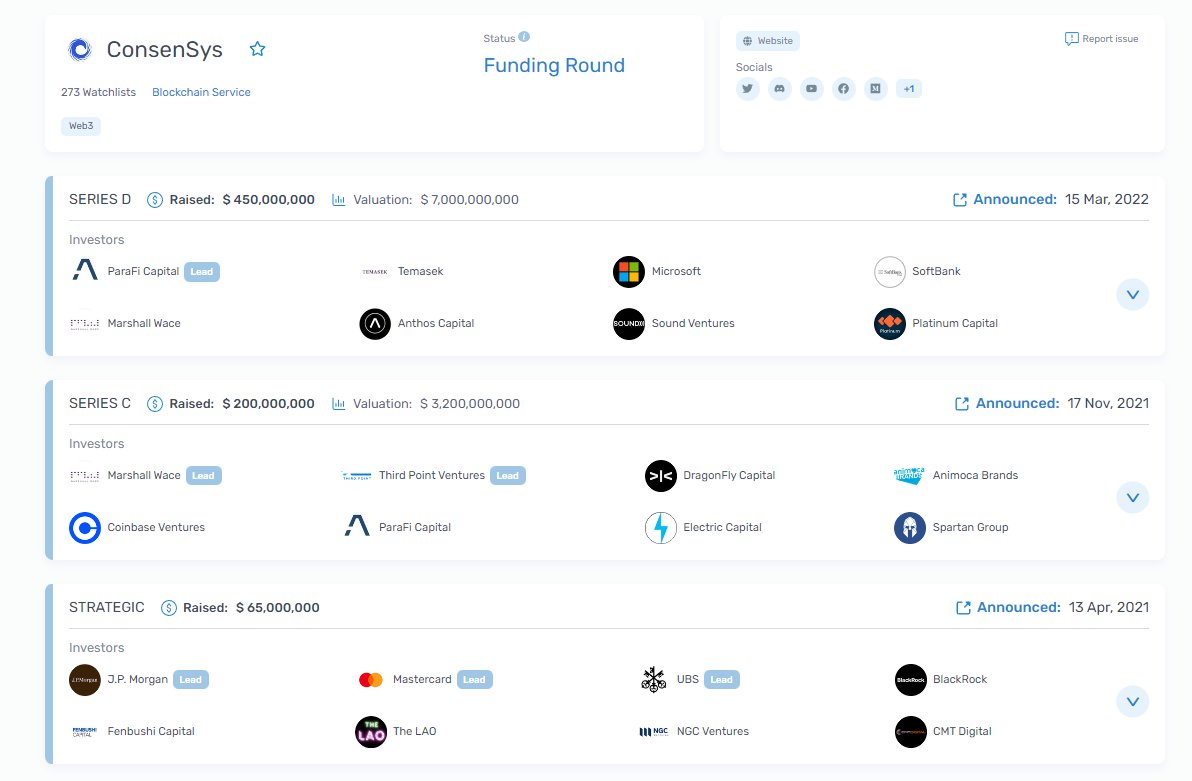This screenshot has height=781, width=1192.
Task: Open the Website button
Action: coord(768,41)
